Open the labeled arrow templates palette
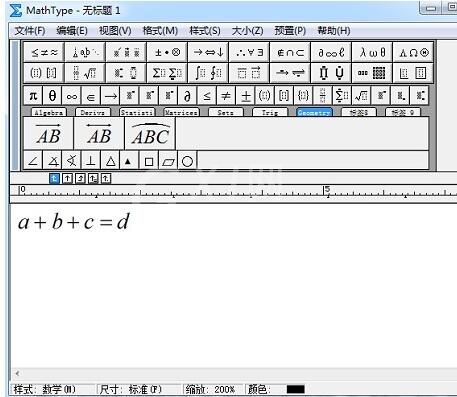Screen dimensions: 457x397 click(x=290, y=73)
